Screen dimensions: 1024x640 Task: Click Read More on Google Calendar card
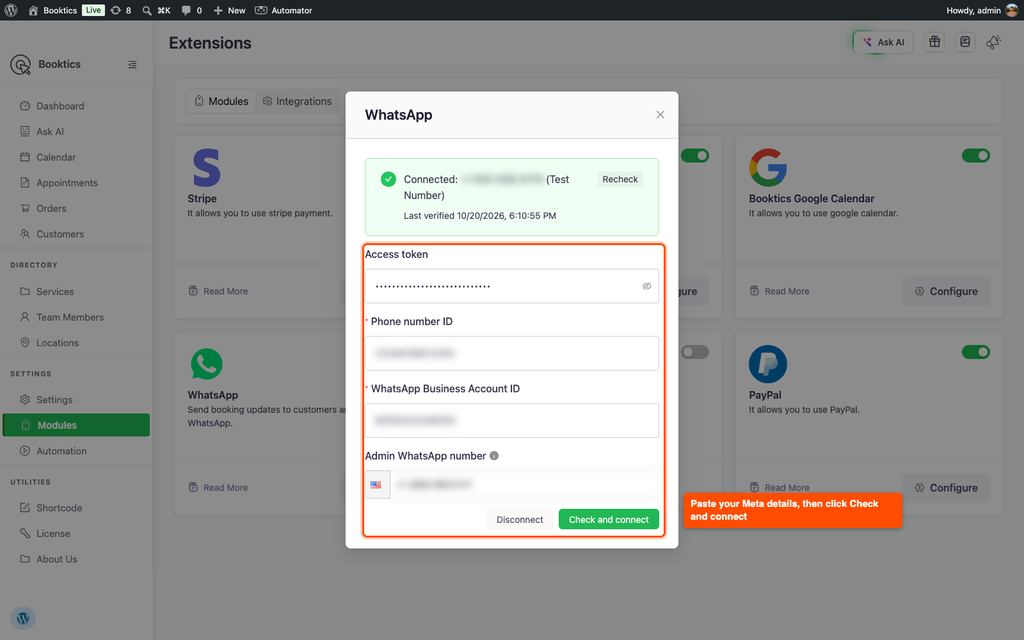tap(780, 291)
